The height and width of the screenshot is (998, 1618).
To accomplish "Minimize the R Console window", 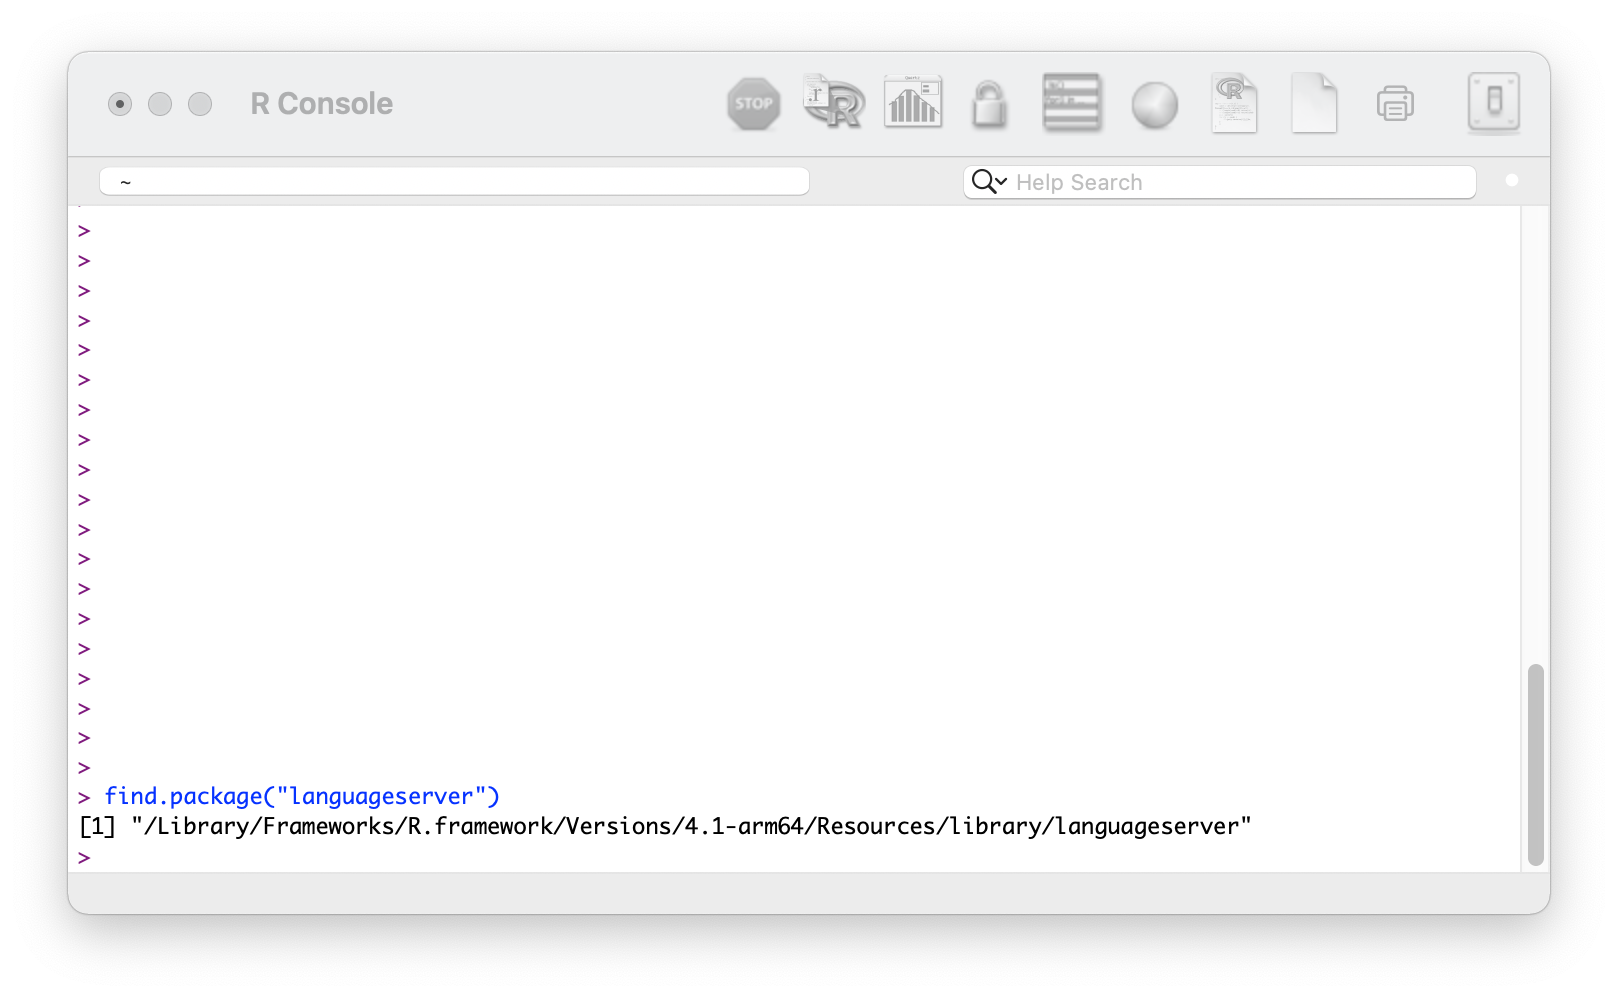I will (160, 104).
